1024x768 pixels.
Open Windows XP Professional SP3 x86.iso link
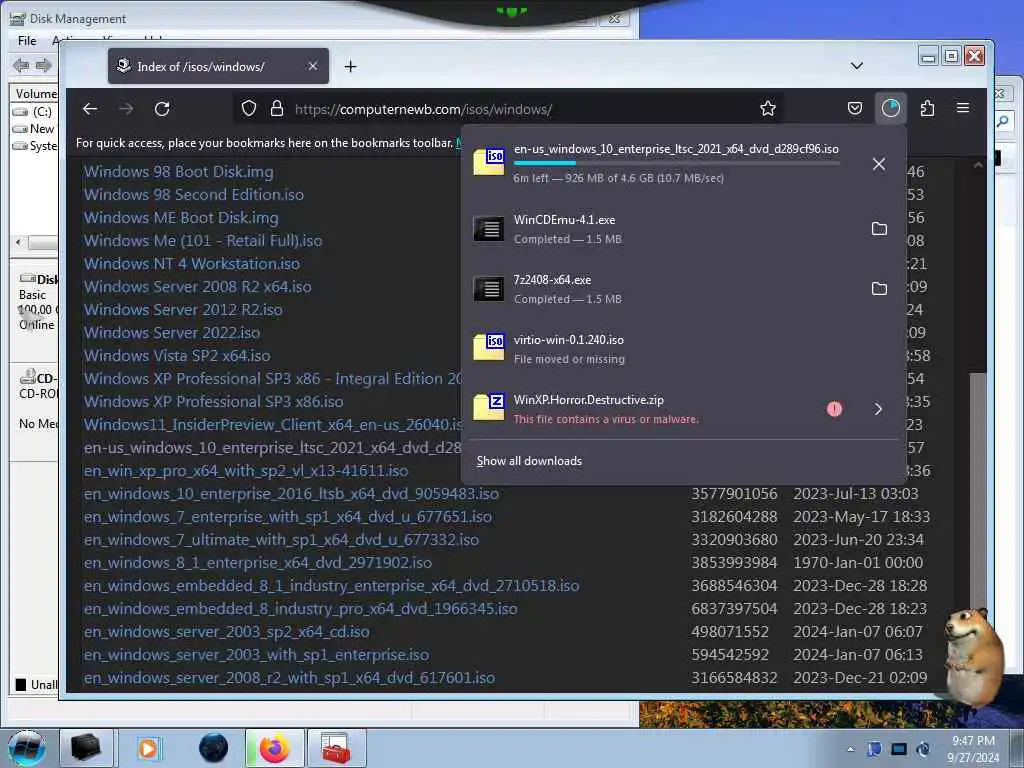click(x=214, y=402)
